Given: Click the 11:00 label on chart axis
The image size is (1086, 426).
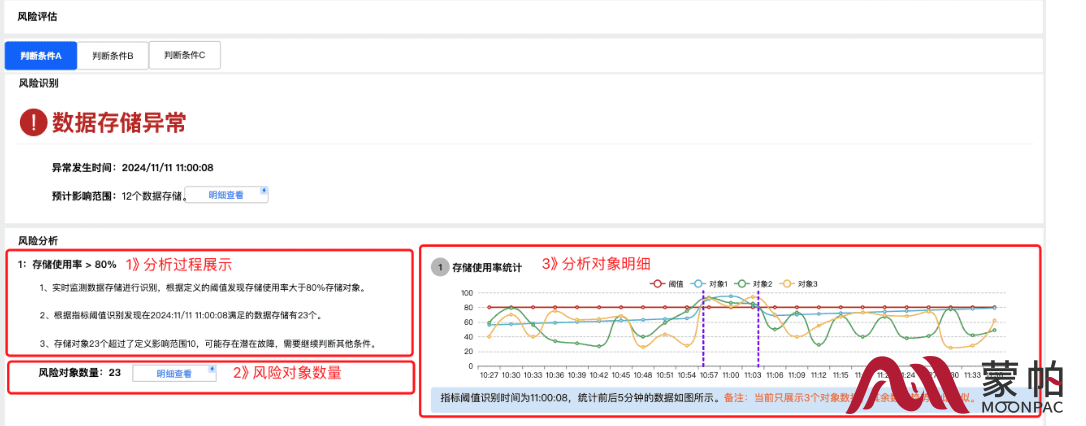Looking at the screenshot, I should 731,375.
